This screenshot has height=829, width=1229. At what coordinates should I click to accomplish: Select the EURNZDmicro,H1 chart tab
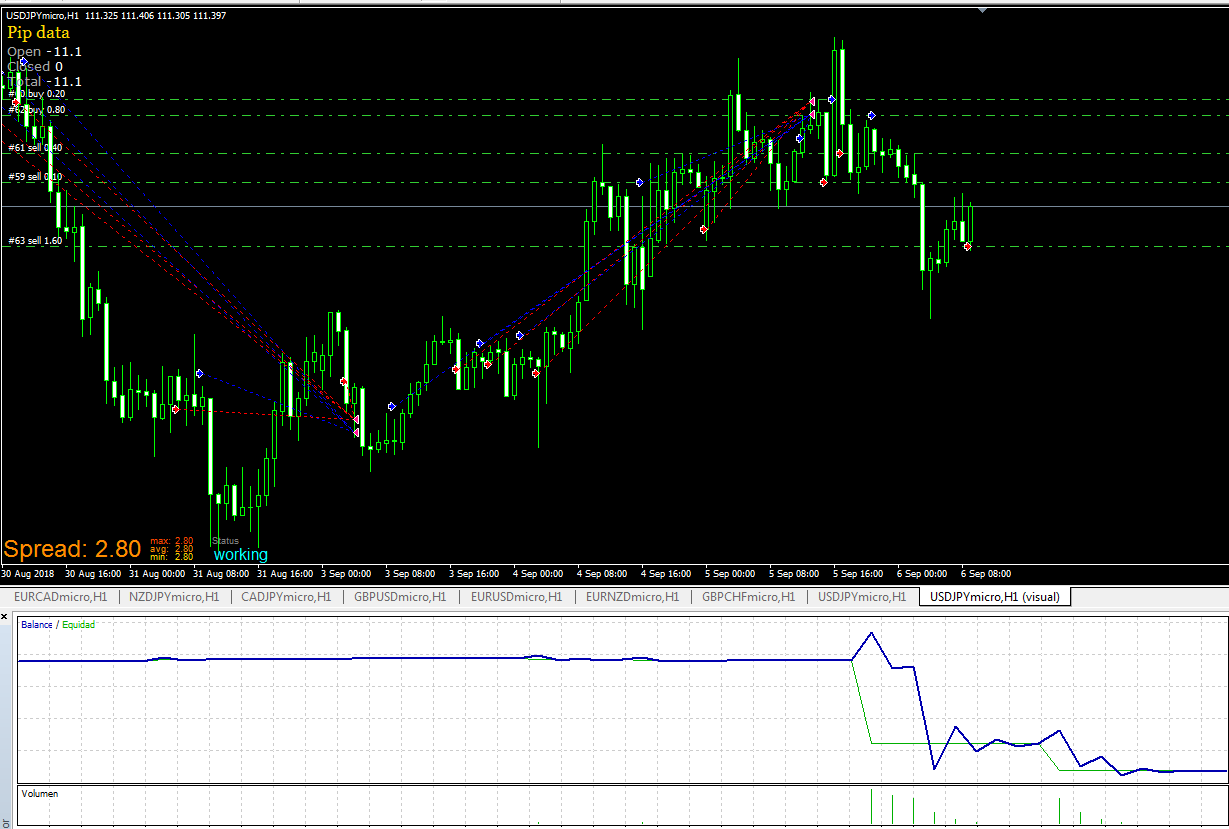[632, 597]
